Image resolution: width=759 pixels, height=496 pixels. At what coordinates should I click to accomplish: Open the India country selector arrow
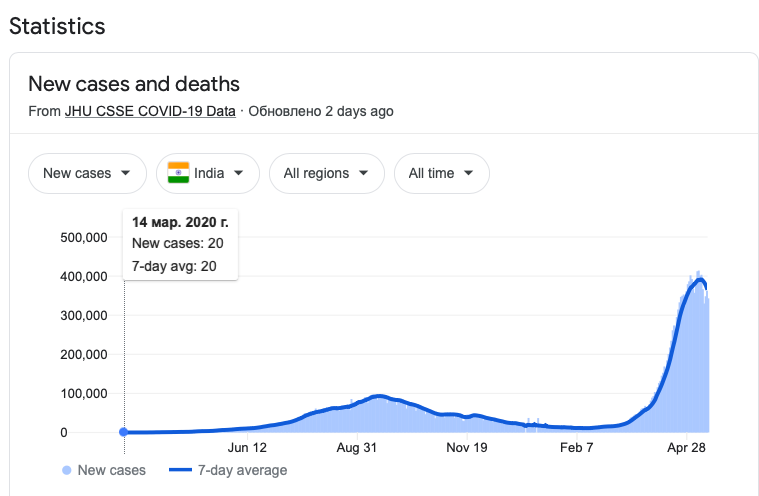(x=238, y=173)
